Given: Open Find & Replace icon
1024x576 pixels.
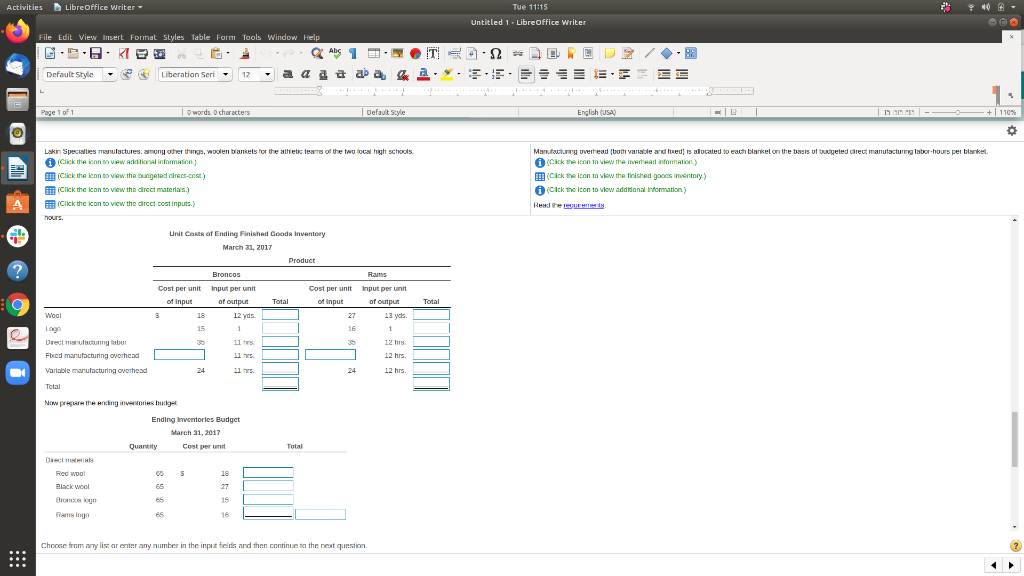Looking at the screenshot, I should [317, 54].
